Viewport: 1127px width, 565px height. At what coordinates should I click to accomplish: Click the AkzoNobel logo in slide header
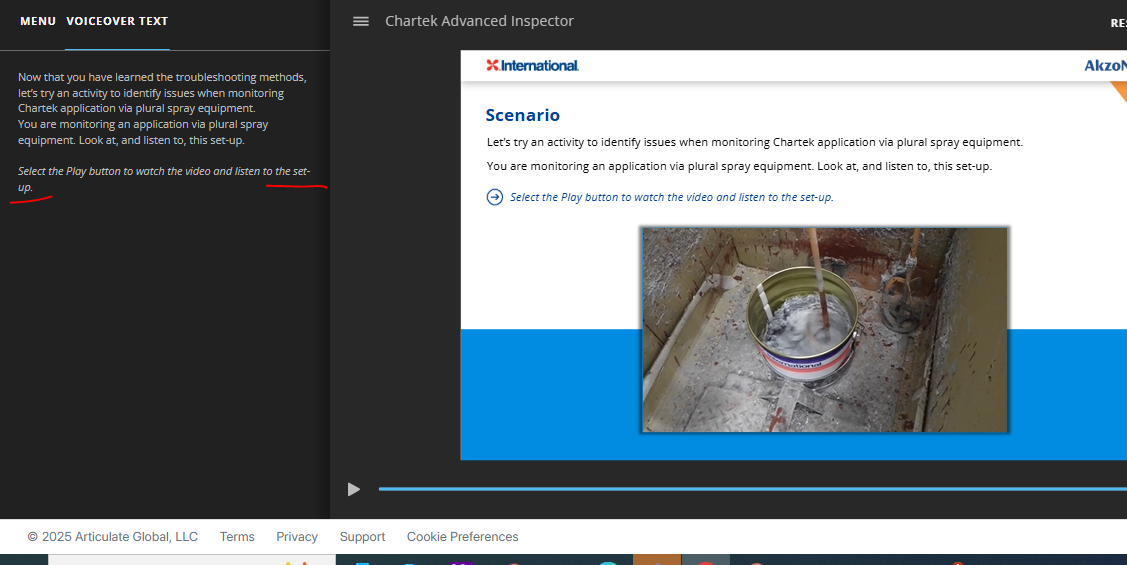(x=1105, y=66)
